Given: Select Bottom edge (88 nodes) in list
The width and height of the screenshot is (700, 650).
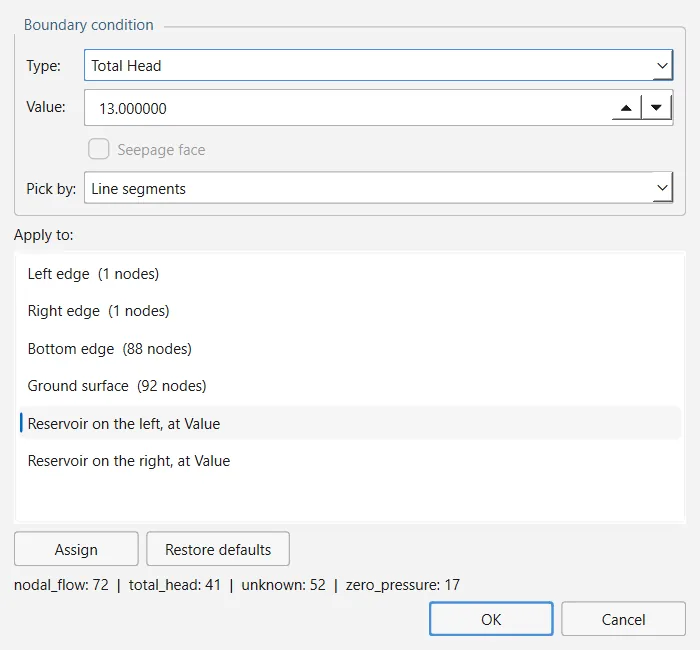Looking at the screenshot, I should pos(350,349).
